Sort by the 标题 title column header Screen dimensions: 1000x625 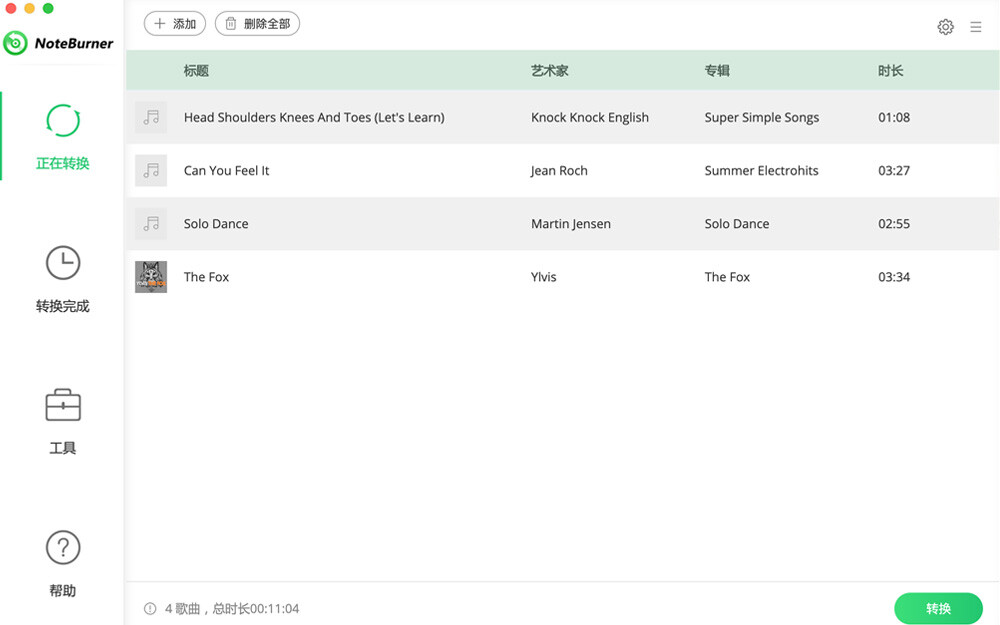[x=196, y=71]
